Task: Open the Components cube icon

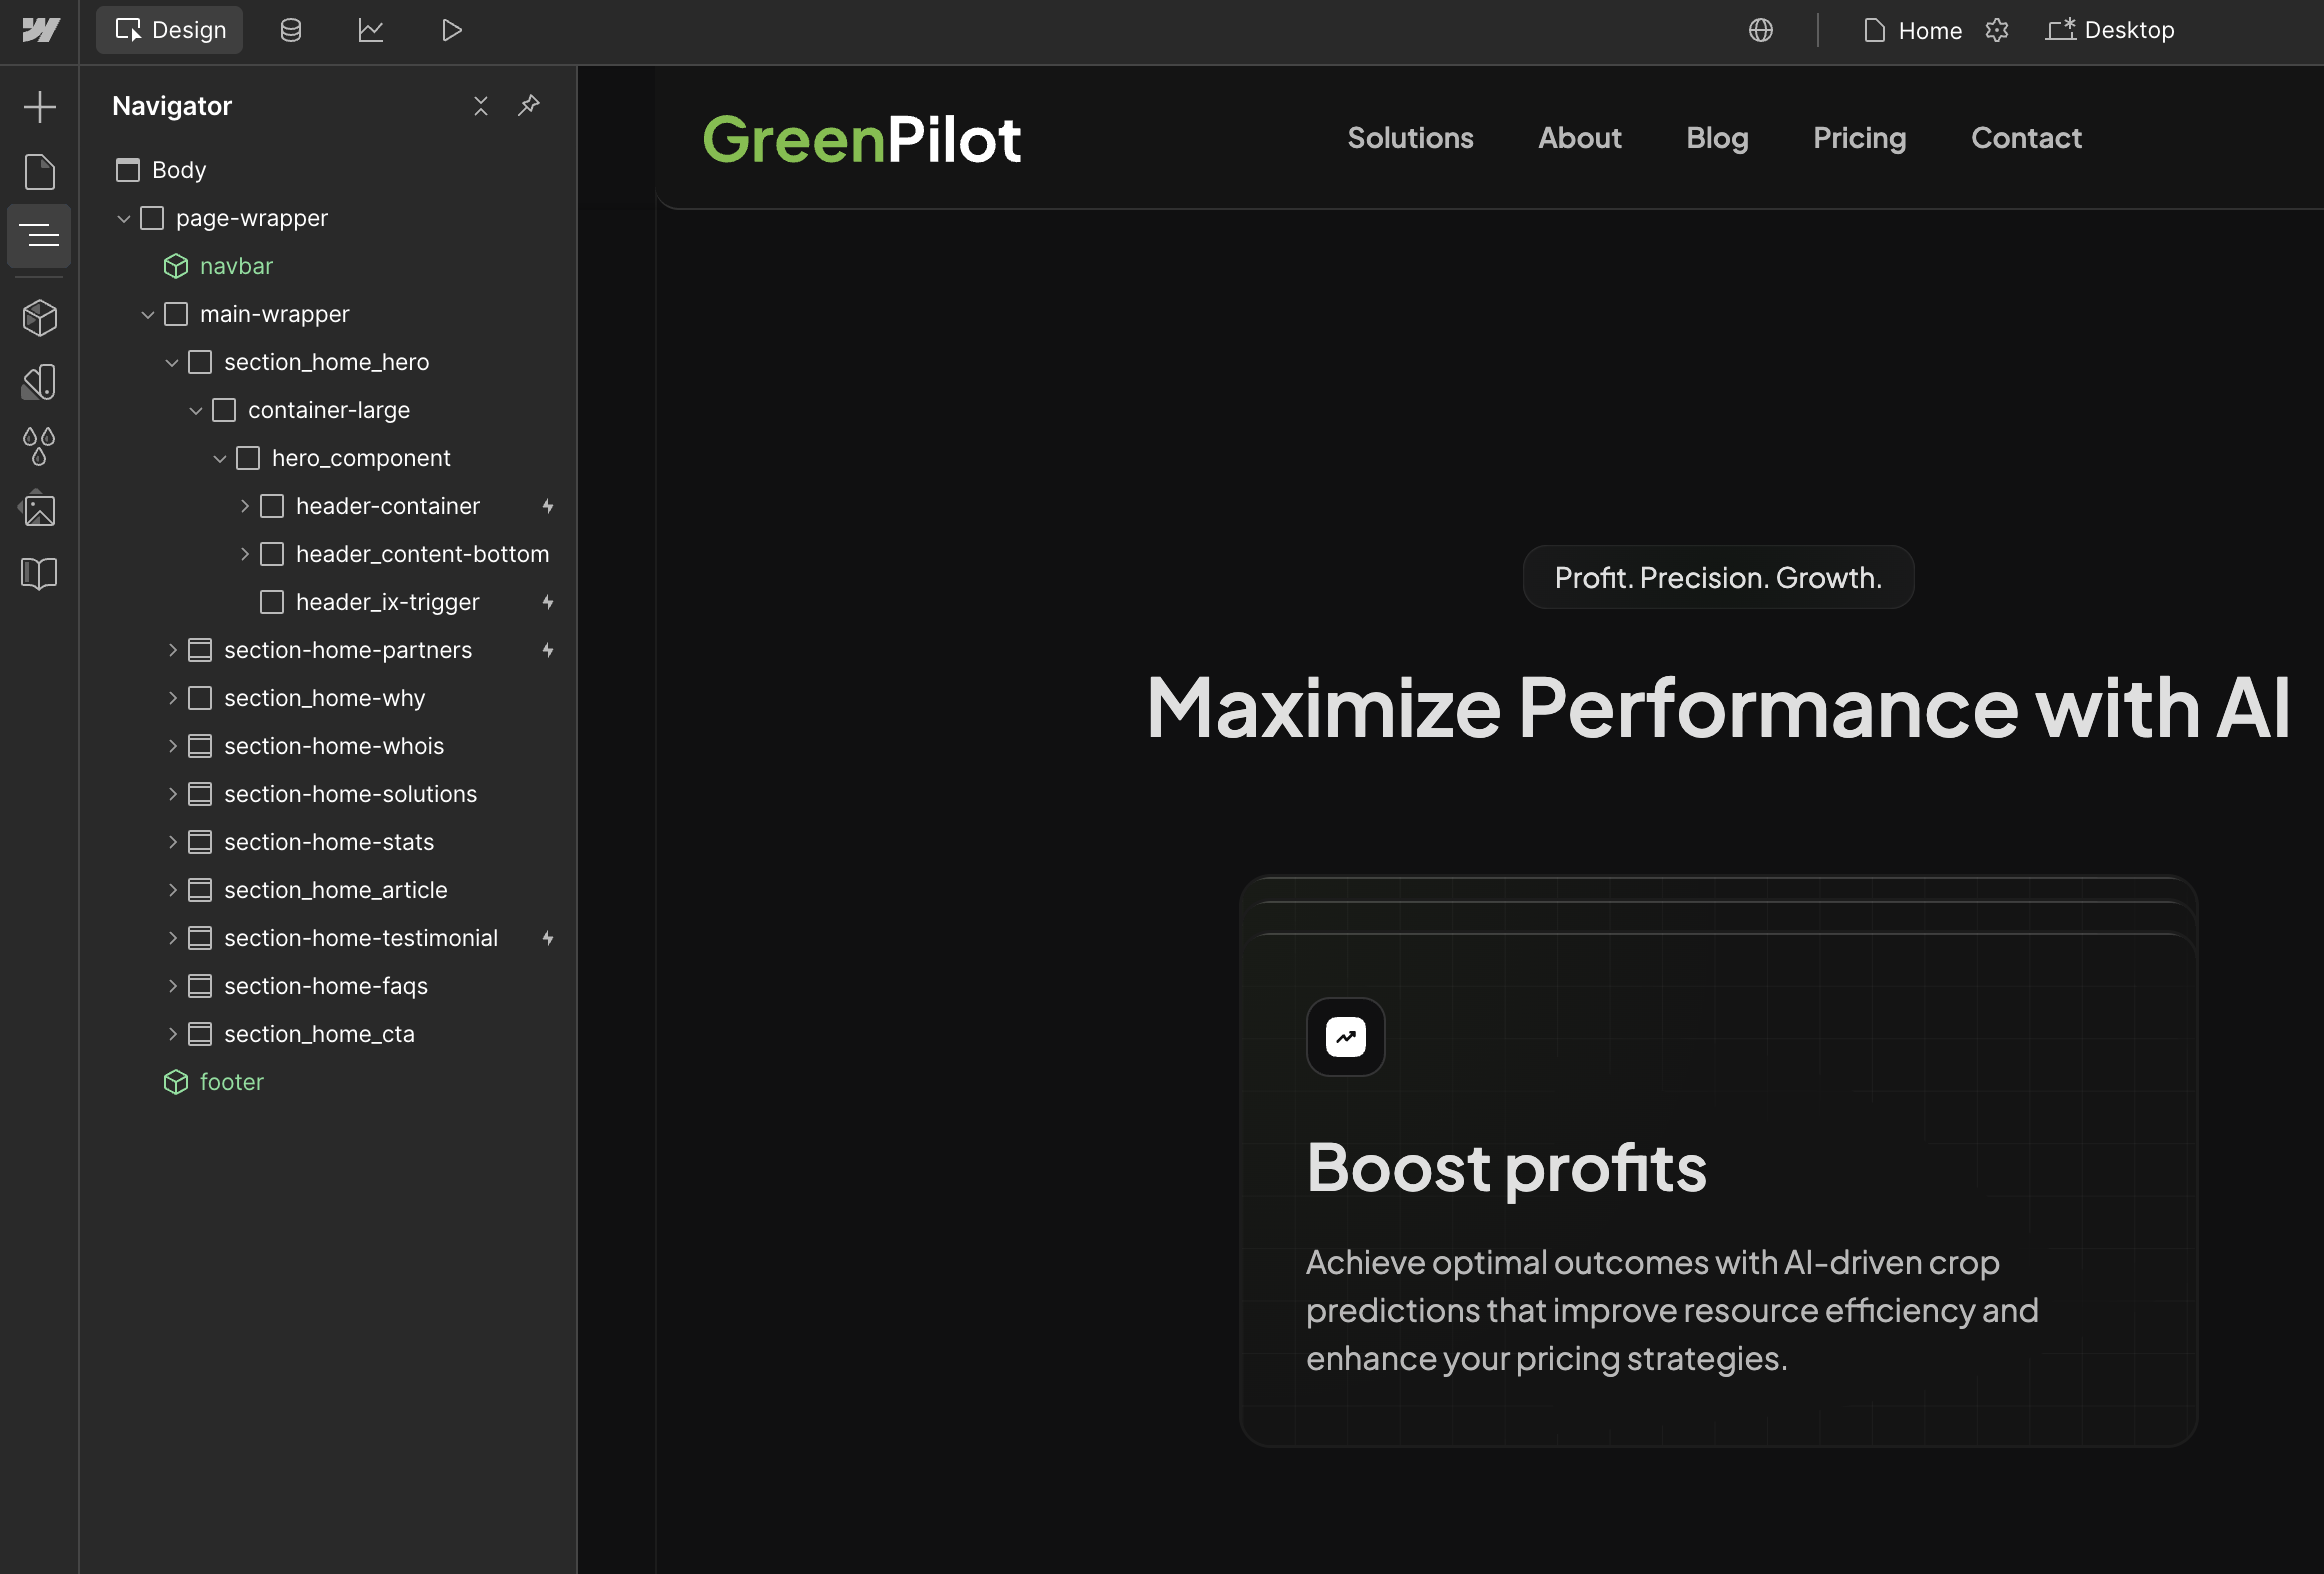Action: (39, 318)
